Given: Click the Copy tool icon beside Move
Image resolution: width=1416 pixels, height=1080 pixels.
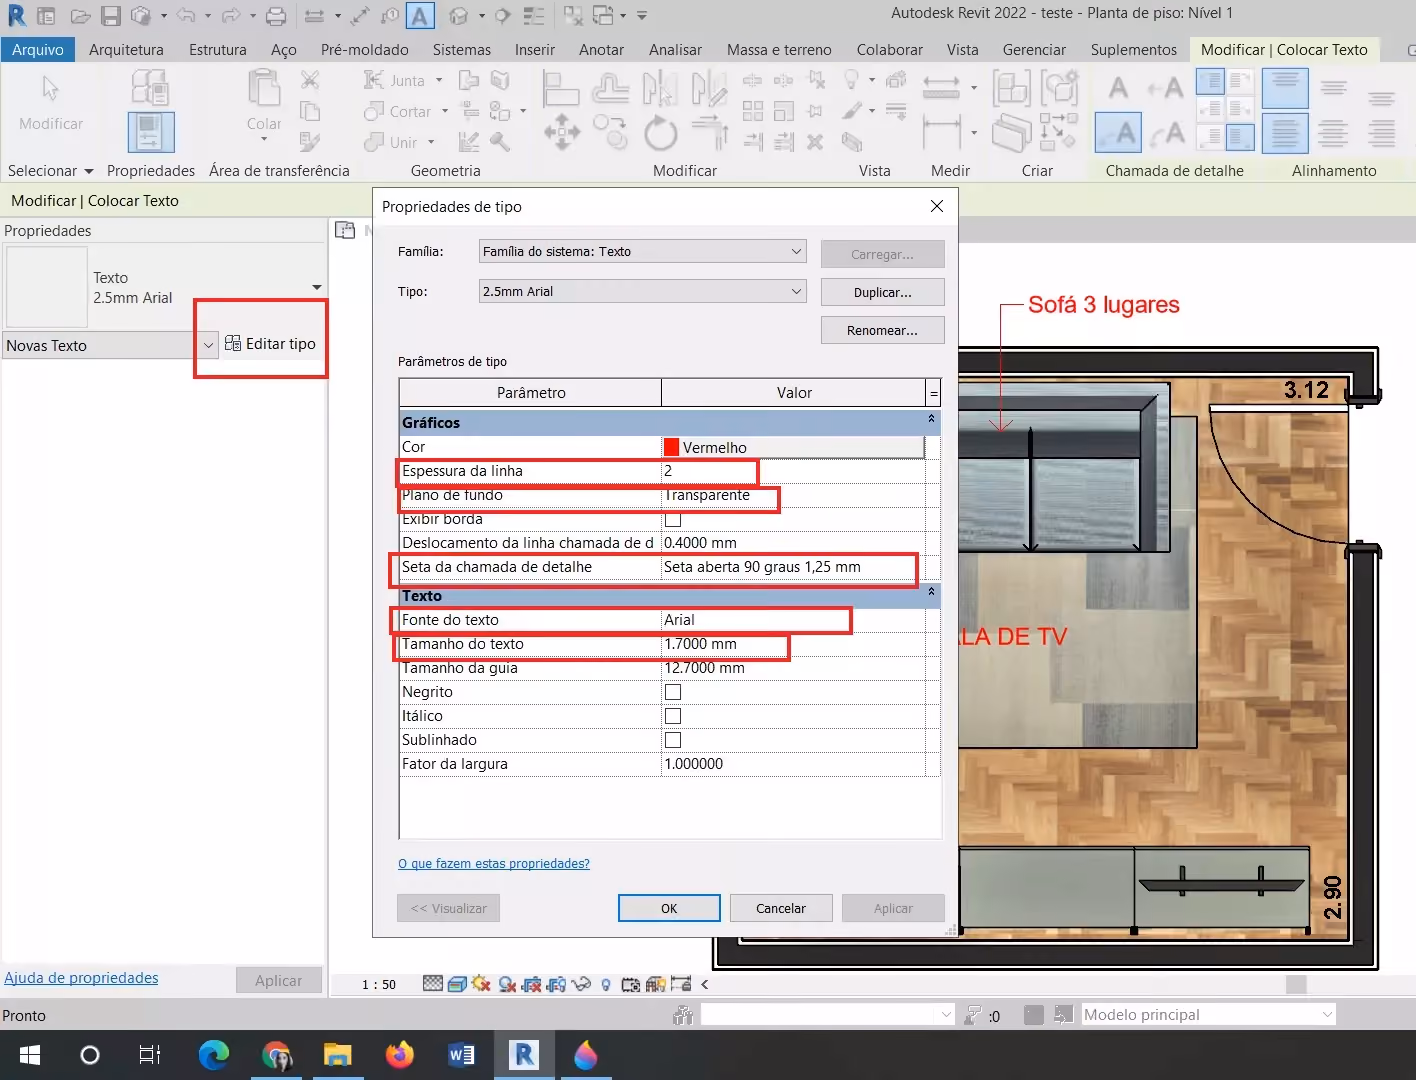Looking at the screenshot, I should [x=610, y=132].
